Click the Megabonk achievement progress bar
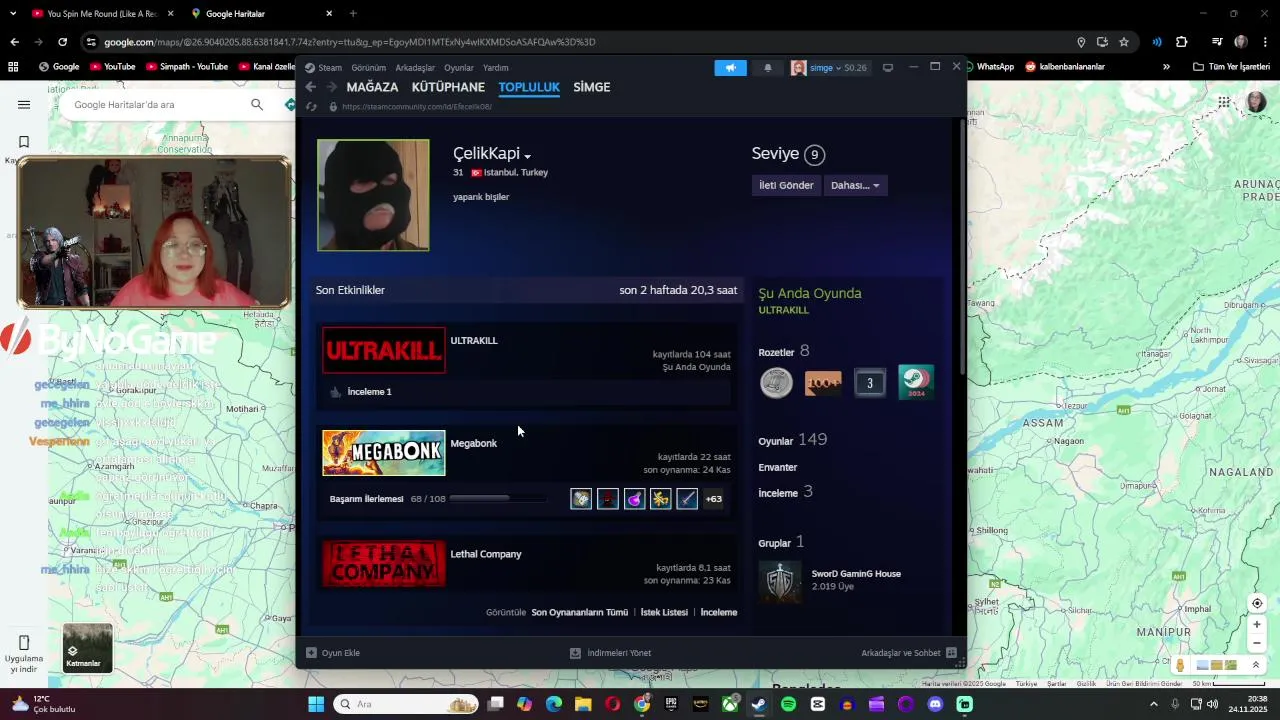The image size is (1280, 720). [x=498, y=499]
